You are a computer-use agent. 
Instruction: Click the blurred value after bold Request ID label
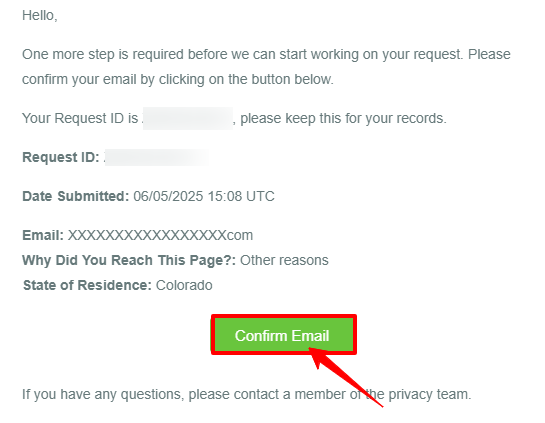point(156,157)
